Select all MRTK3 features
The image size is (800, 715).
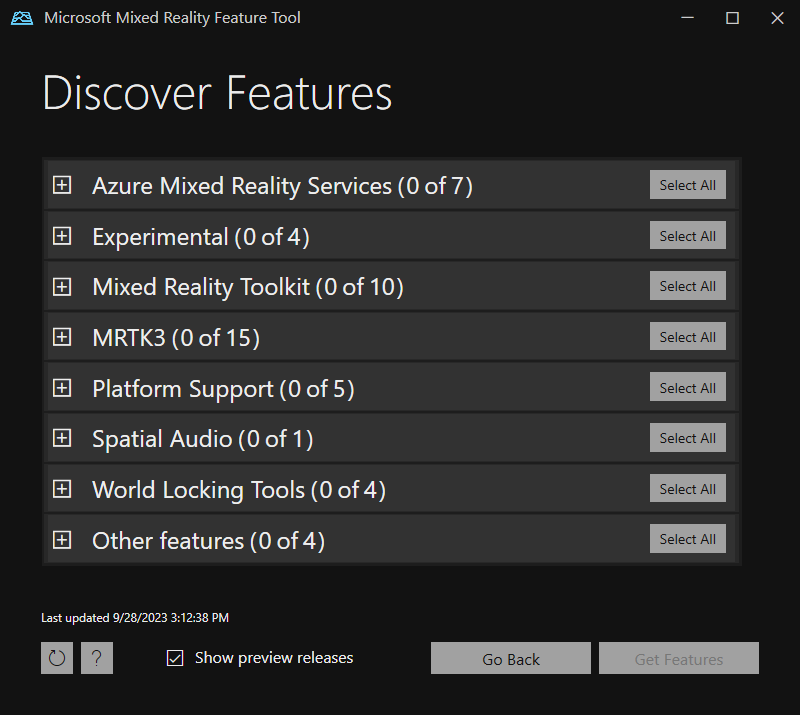687,336
